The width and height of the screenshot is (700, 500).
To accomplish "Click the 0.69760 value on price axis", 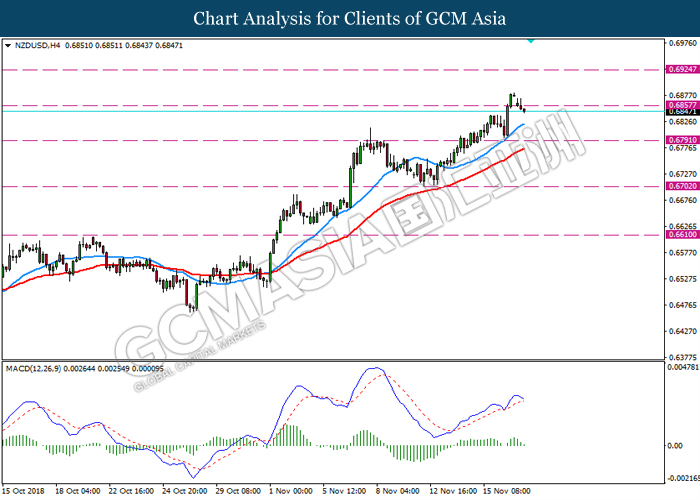I will pyautogui.click(x=683, y=43).
